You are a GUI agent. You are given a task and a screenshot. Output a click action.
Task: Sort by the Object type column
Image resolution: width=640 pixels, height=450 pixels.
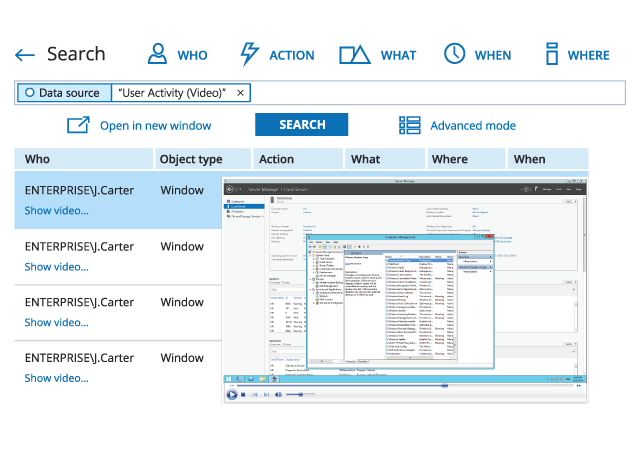click(x=203, y=159)
